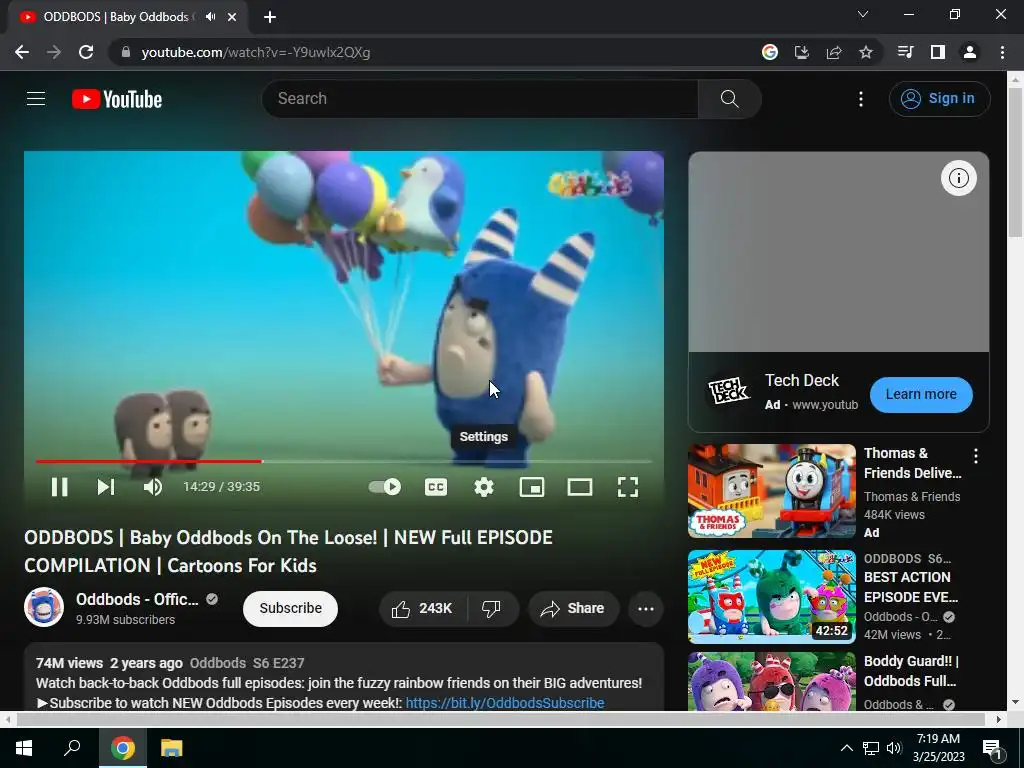
Task: Open BEST ACTION EPISODE video thumbnail
Action: [x=772, y=597]
